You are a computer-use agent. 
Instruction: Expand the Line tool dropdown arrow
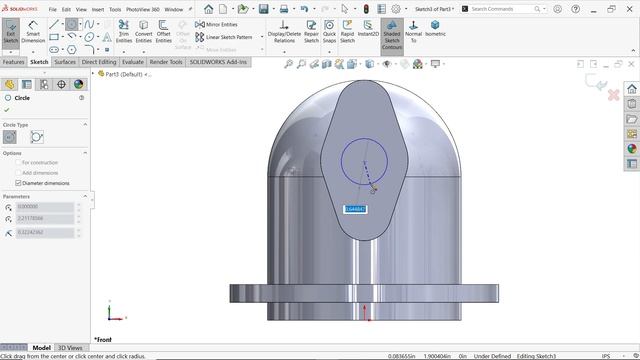click(x=62, y=24)
